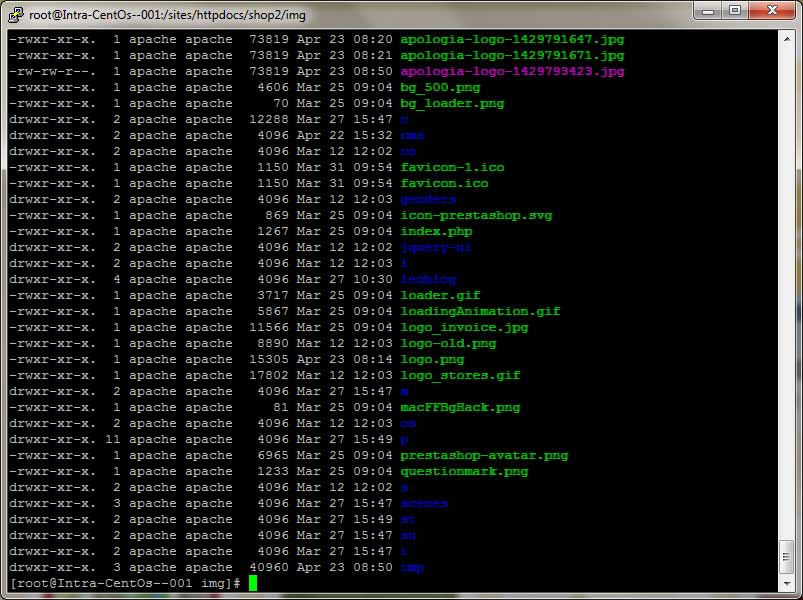The width and height of the screenshot is (803, 600).
Task: Click the leoblog directory name
Action: 428,280
